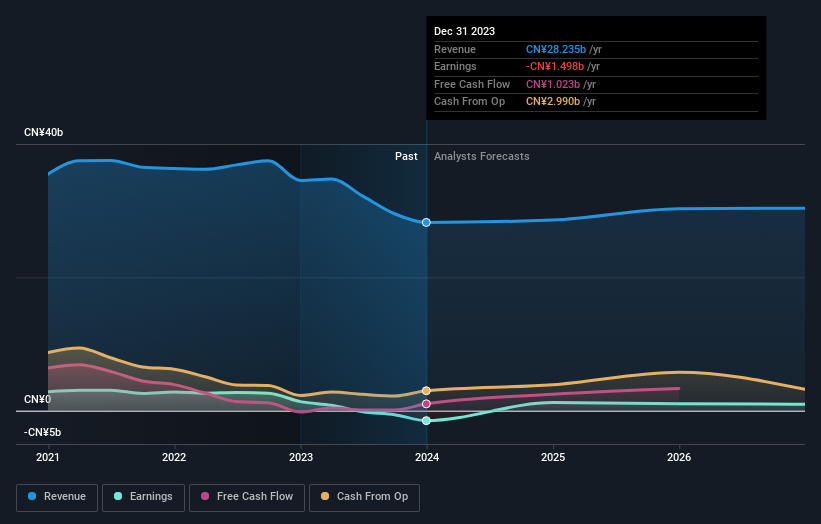Click the Revenue row label in tooltip
This screenshot has height=524, width=821.
[x=455, y=49]
